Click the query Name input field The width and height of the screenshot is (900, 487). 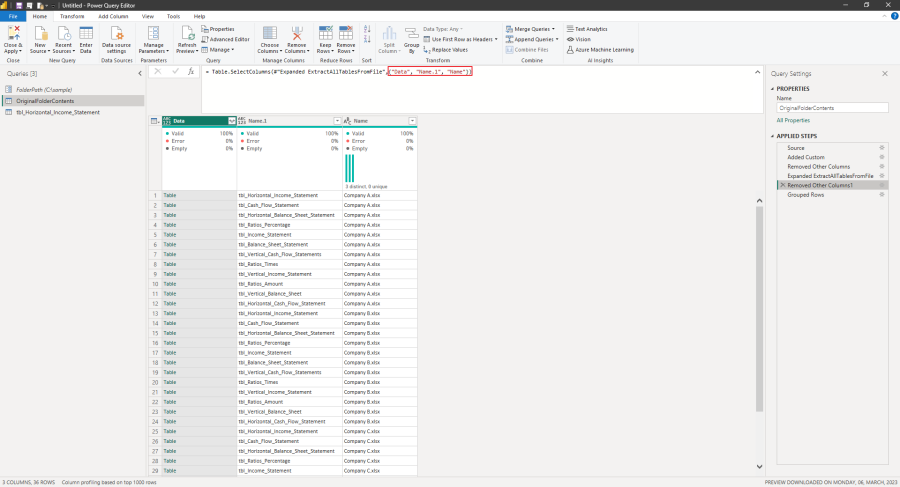(x=832, y=108)
